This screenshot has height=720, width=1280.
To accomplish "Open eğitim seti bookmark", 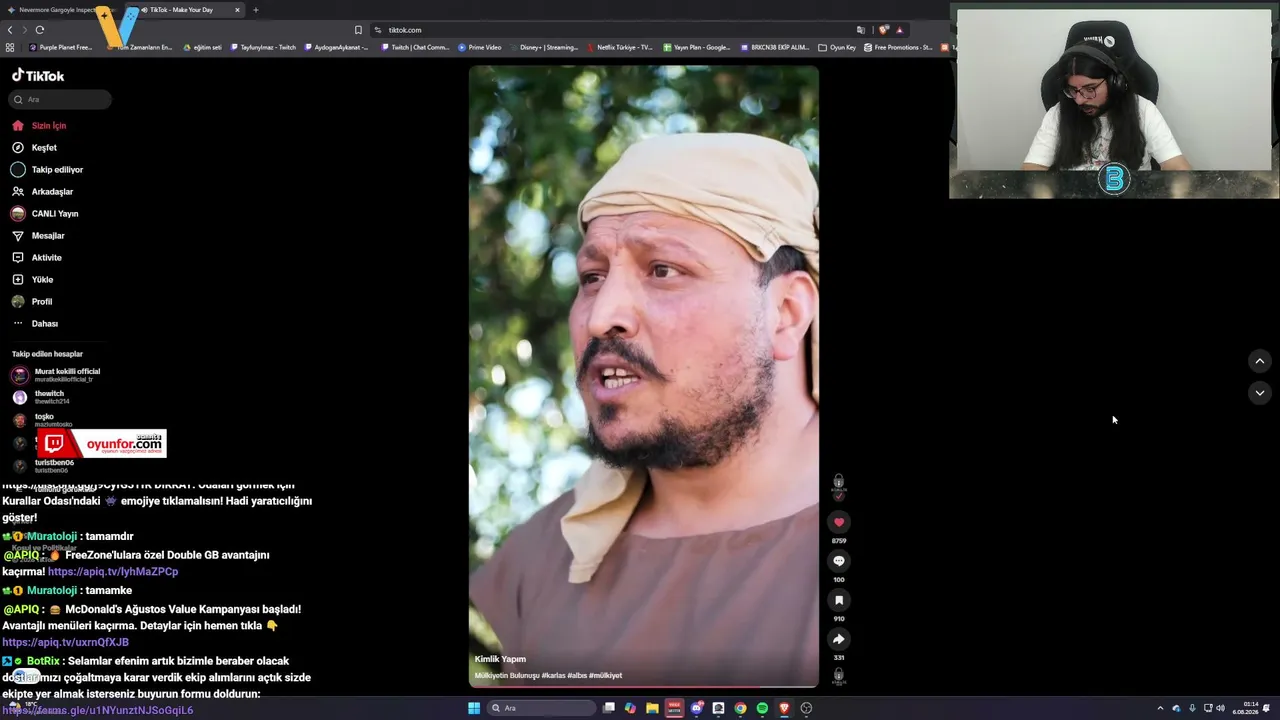I will [x=203, y=47].
